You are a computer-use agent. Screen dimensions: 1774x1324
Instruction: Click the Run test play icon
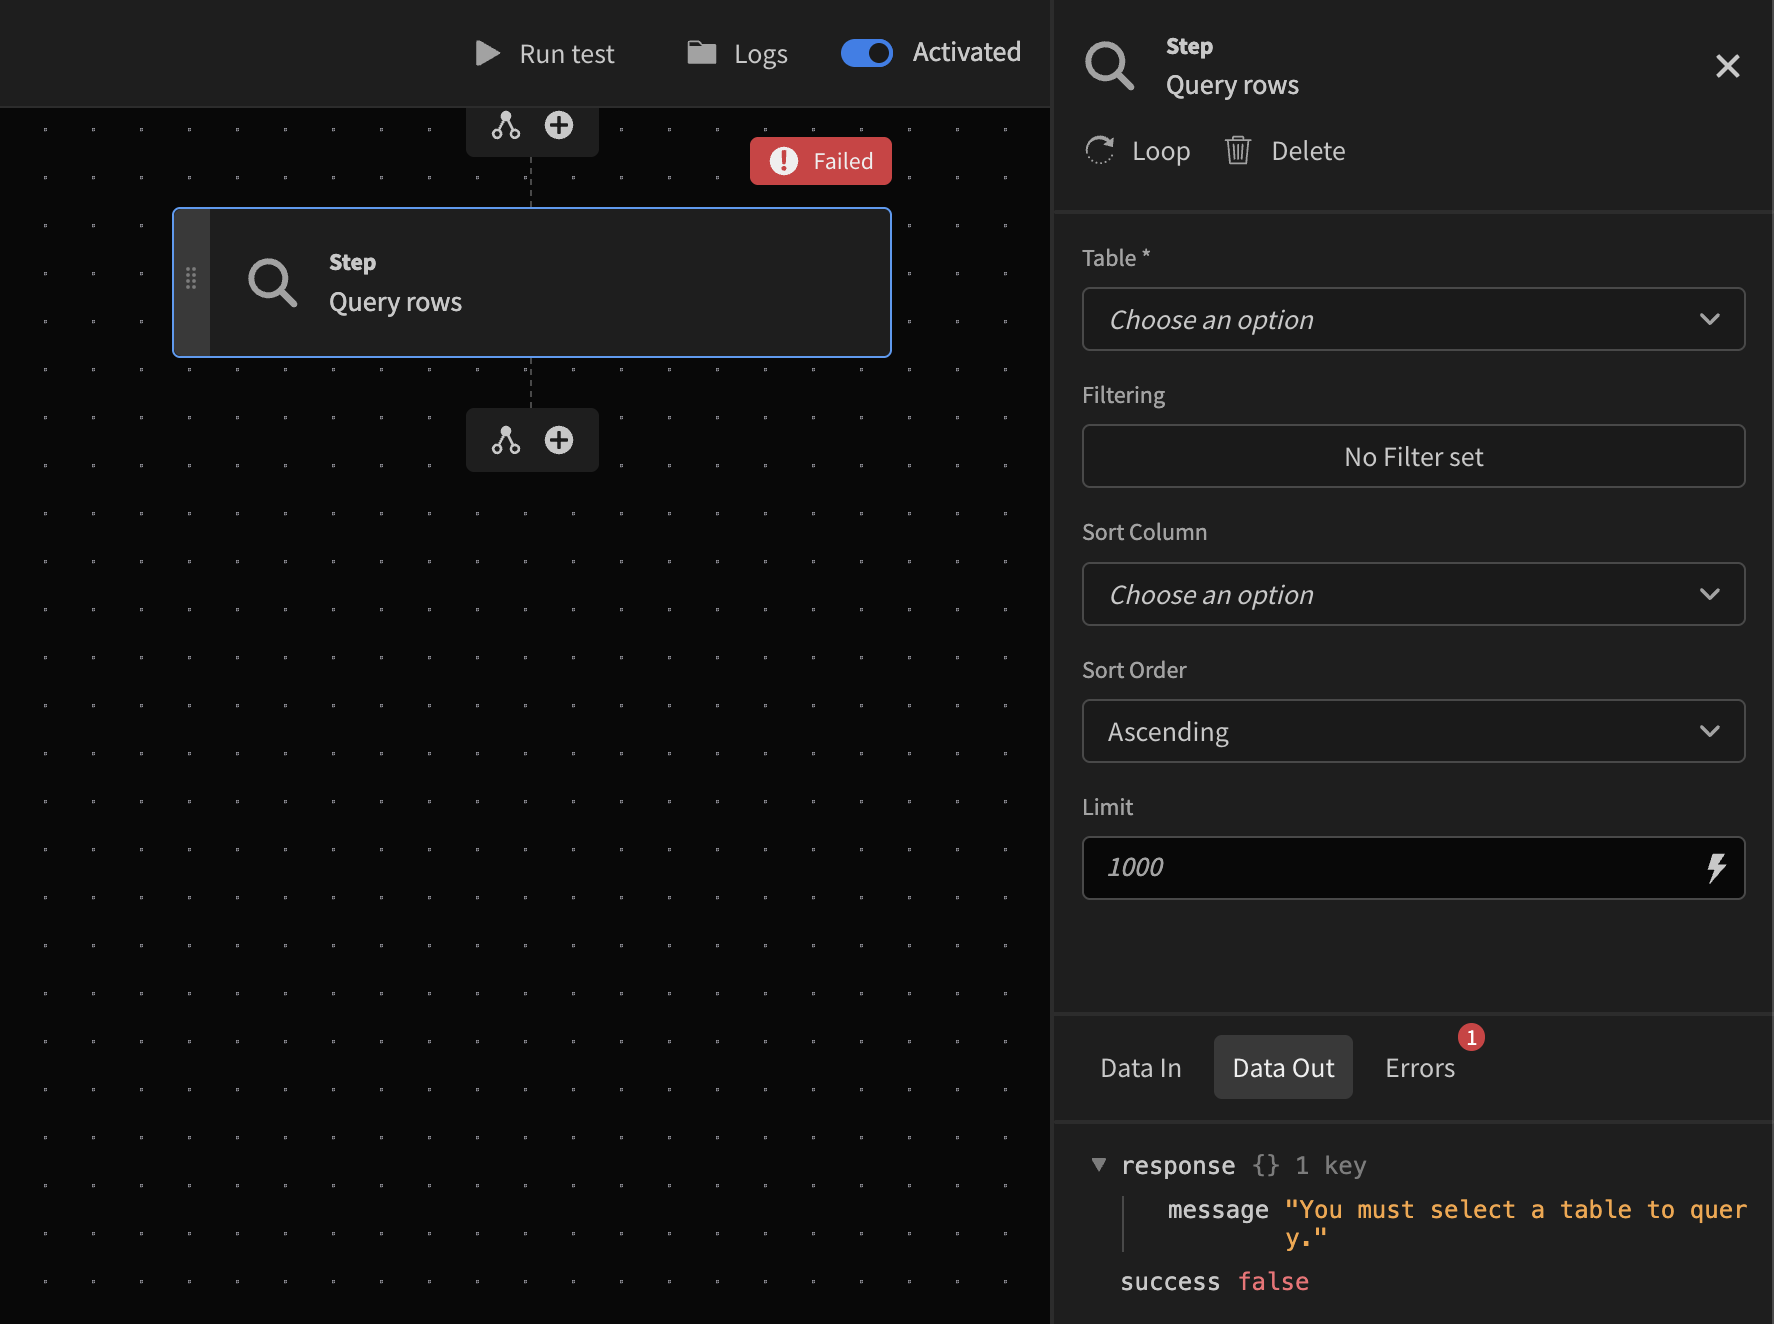pyautogui.click(x=488, y=53)
